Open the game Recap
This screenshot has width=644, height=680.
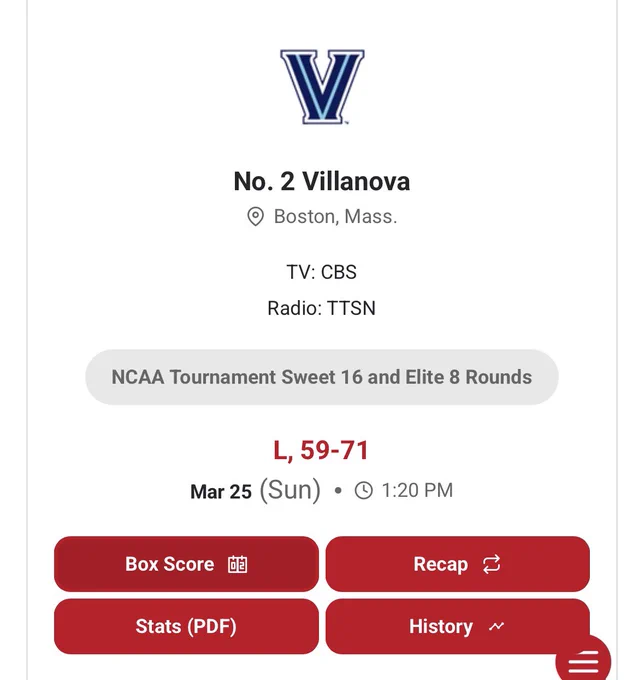(x=458, y=564)
